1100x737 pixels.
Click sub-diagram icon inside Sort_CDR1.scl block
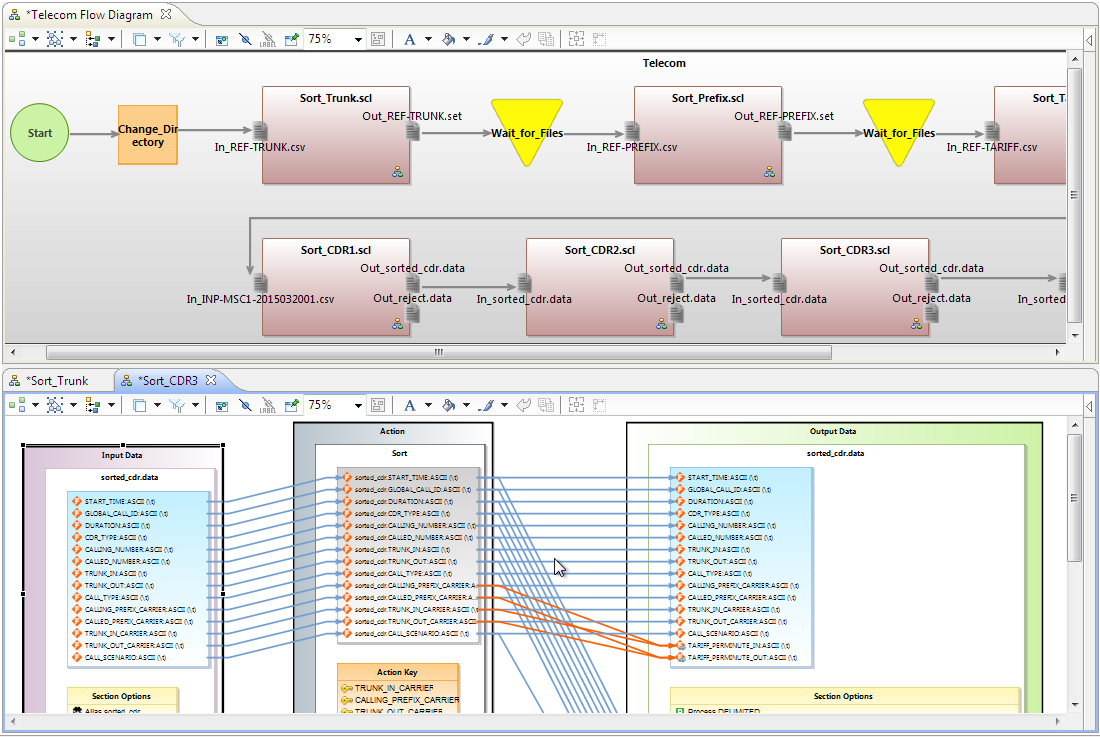click(x=398, y=324)
